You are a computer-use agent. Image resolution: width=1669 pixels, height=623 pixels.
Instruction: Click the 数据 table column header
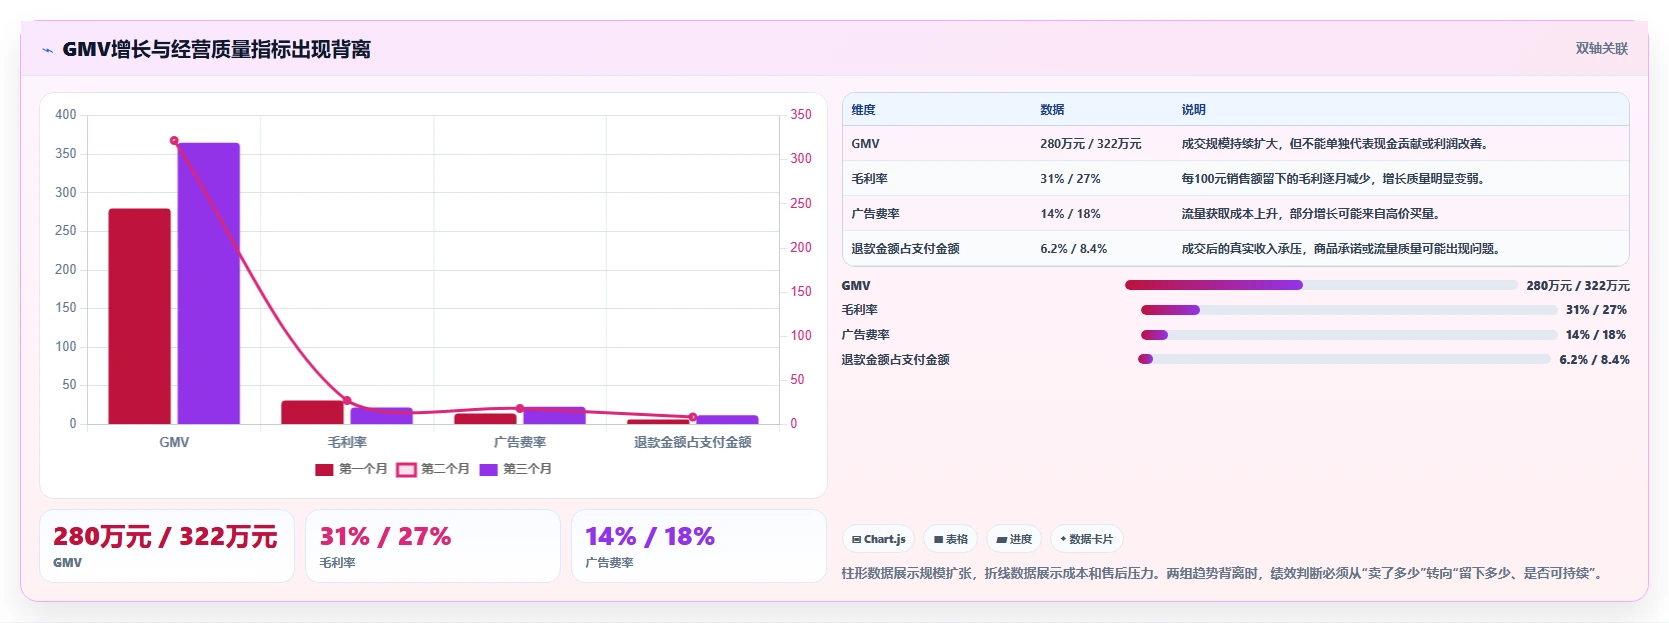pyautogui.click(x=1052, y=110)
